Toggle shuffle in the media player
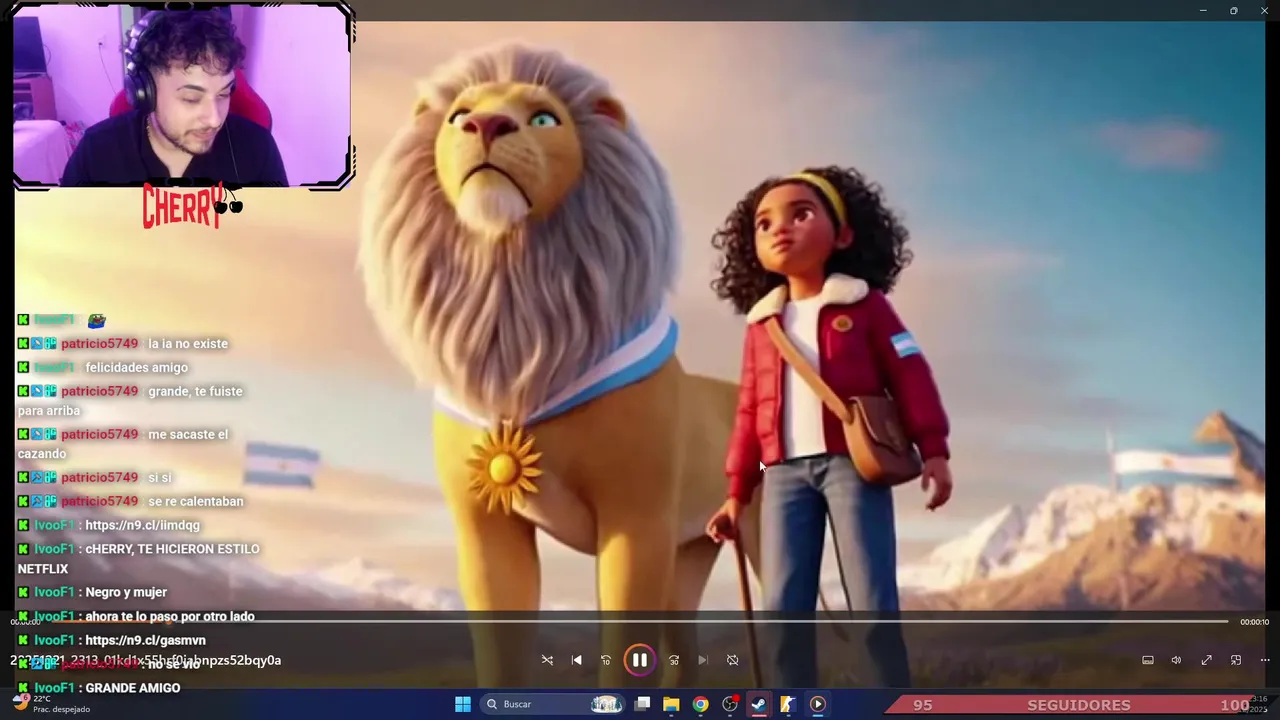 pyautogui.click(x=547, y=660)
